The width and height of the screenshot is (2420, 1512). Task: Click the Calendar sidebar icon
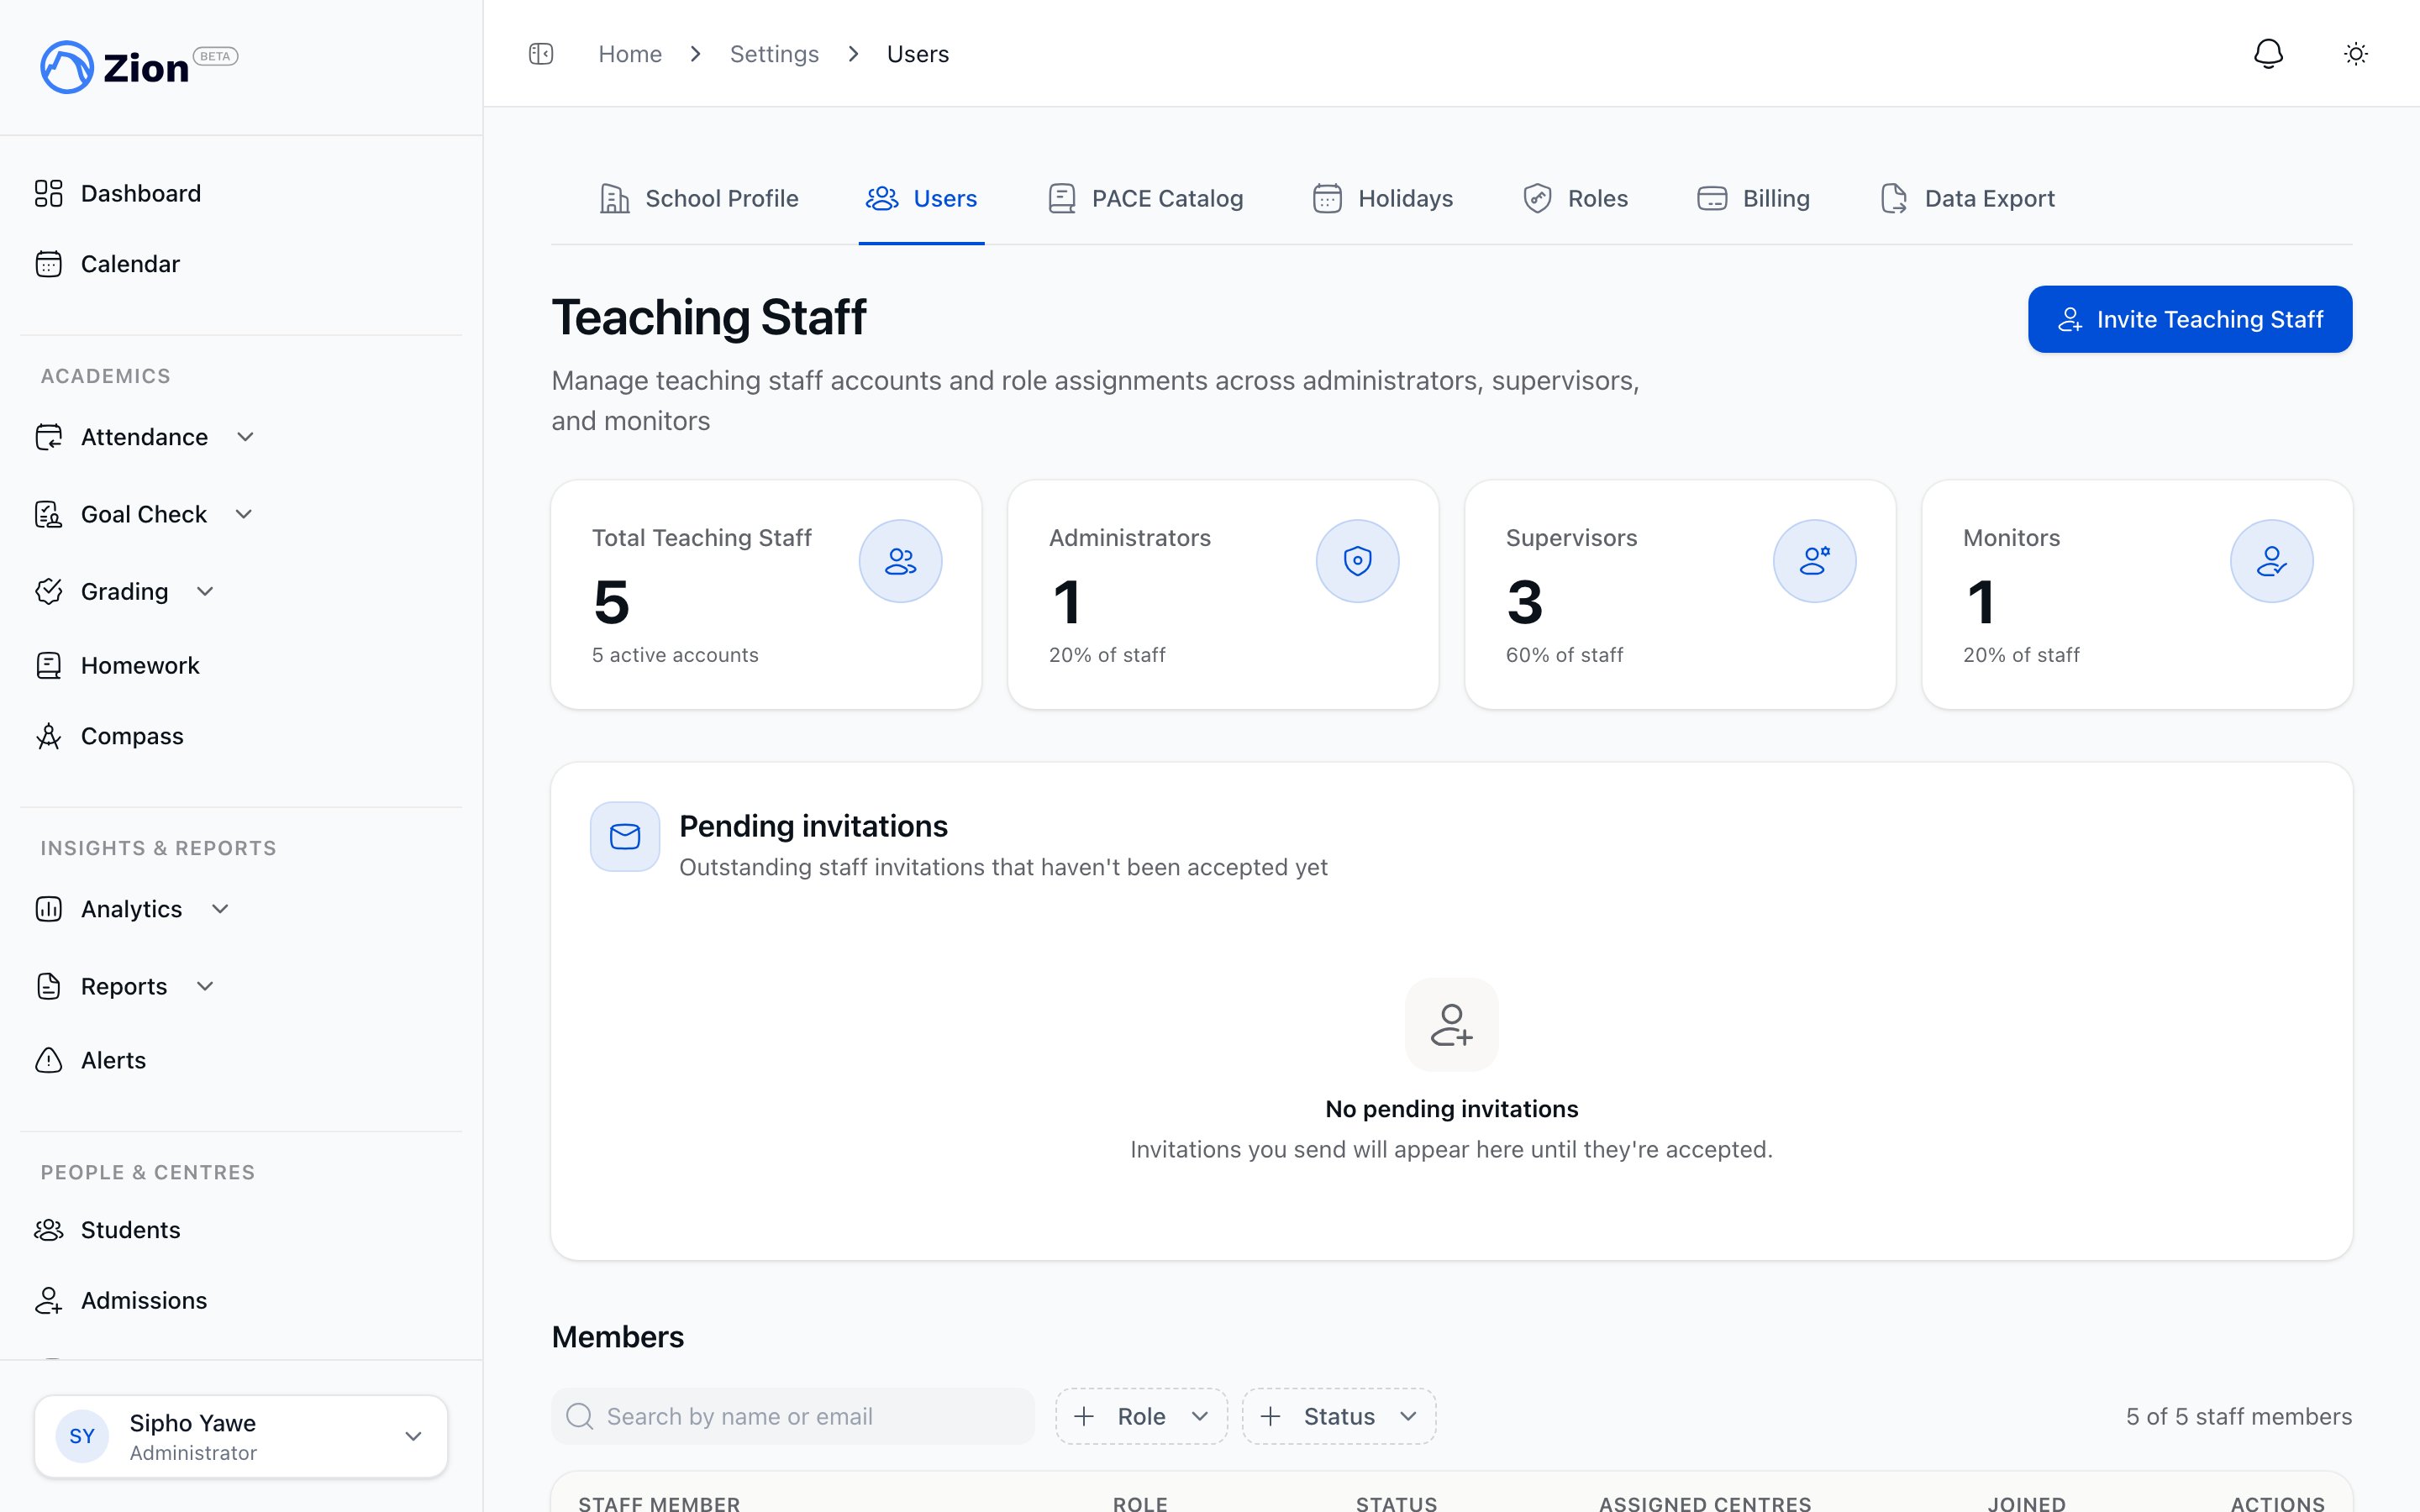48,264
